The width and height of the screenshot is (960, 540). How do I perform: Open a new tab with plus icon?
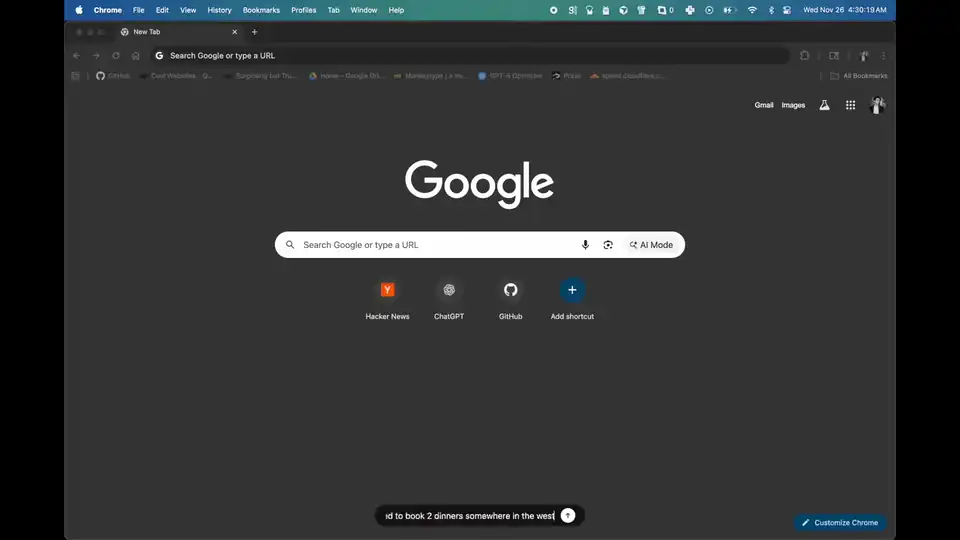(x=255, y=32)
